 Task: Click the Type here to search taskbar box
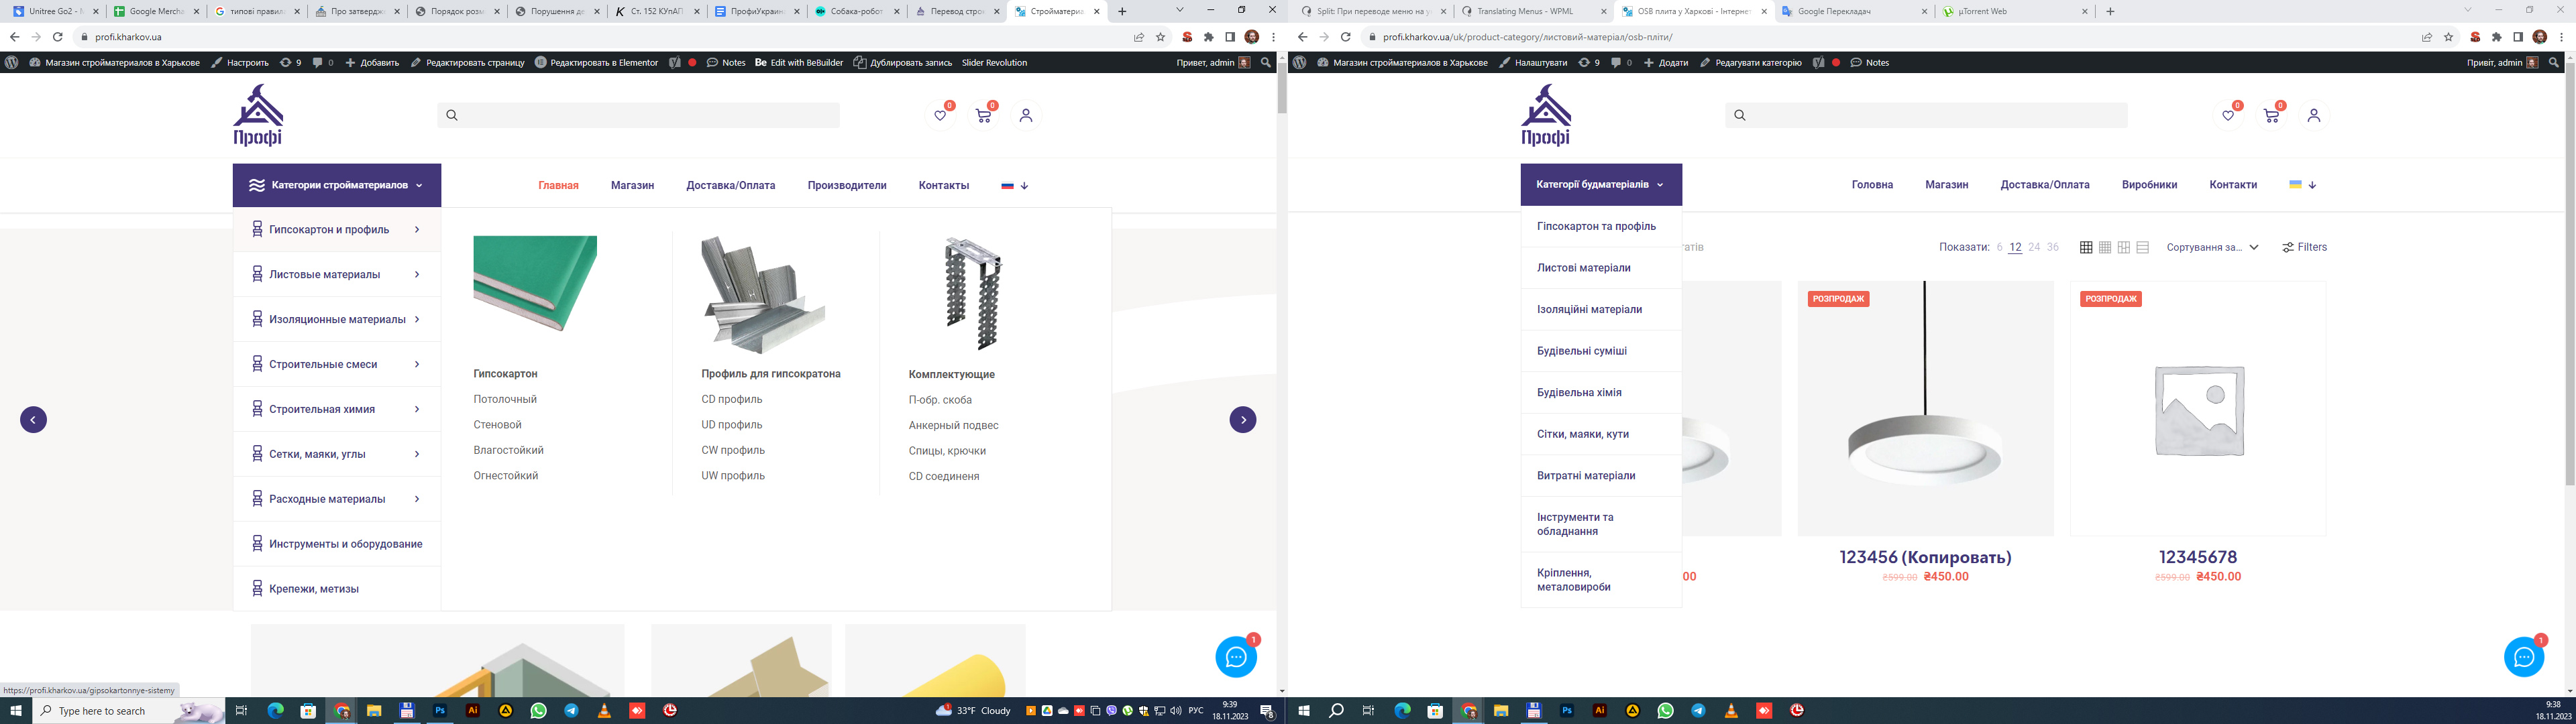[129, 711]
